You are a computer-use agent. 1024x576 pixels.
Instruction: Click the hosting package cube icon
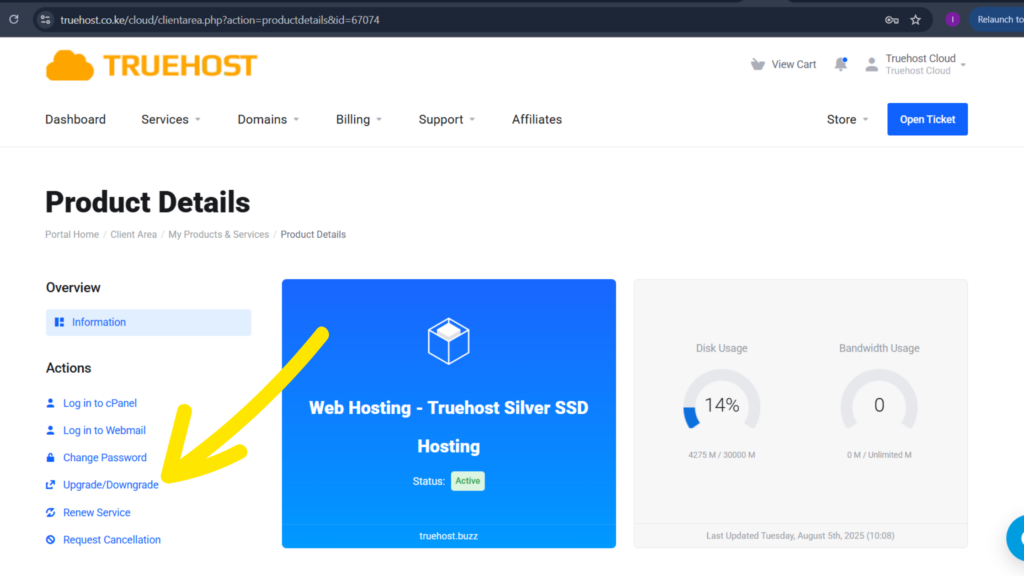pos(449,341)
